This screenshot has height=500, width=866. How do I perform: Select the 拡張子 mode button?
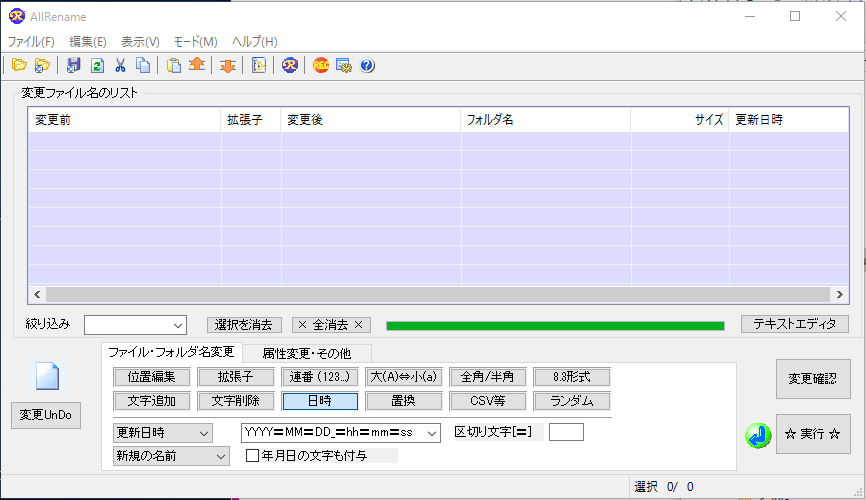tap(235, 377)
